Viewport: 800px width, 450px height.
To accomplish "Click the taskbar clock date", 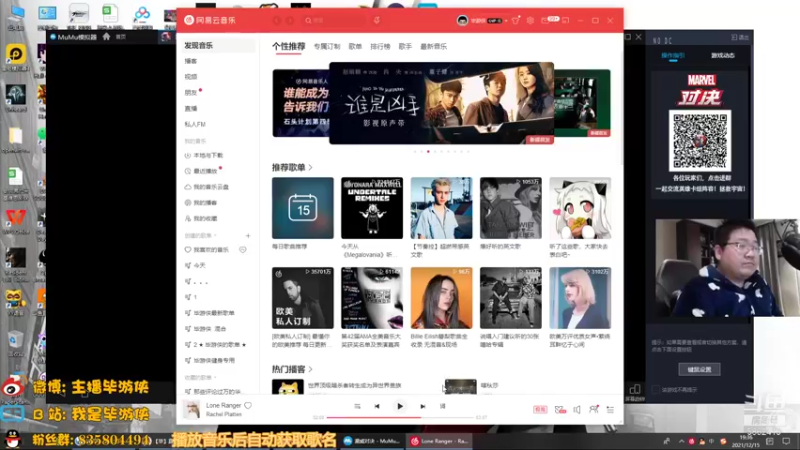I will click(x=745, y=441).
